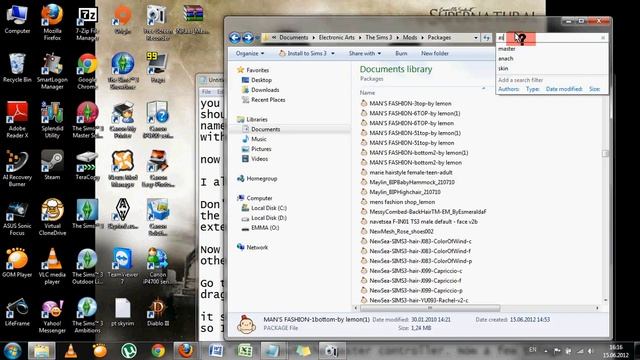Click Mods in address breadcrumb
The image size is (640, 360).
(410, 38)
